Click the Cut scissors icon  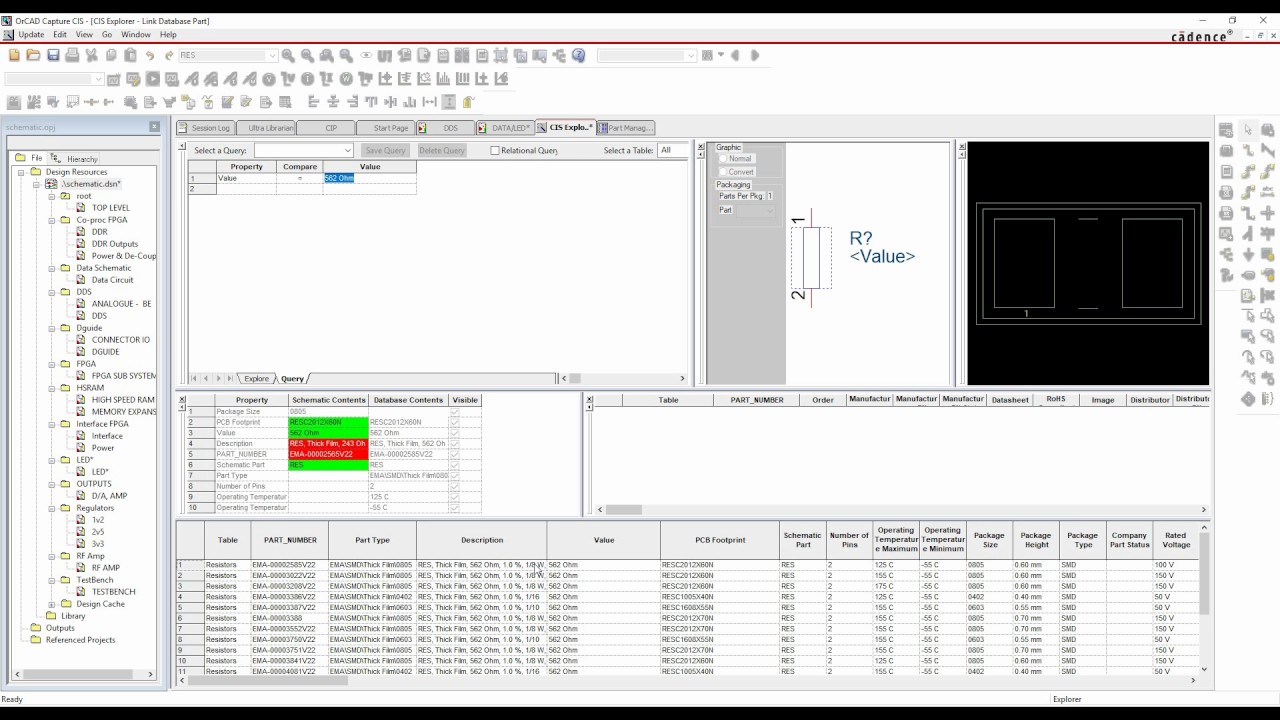91,56
